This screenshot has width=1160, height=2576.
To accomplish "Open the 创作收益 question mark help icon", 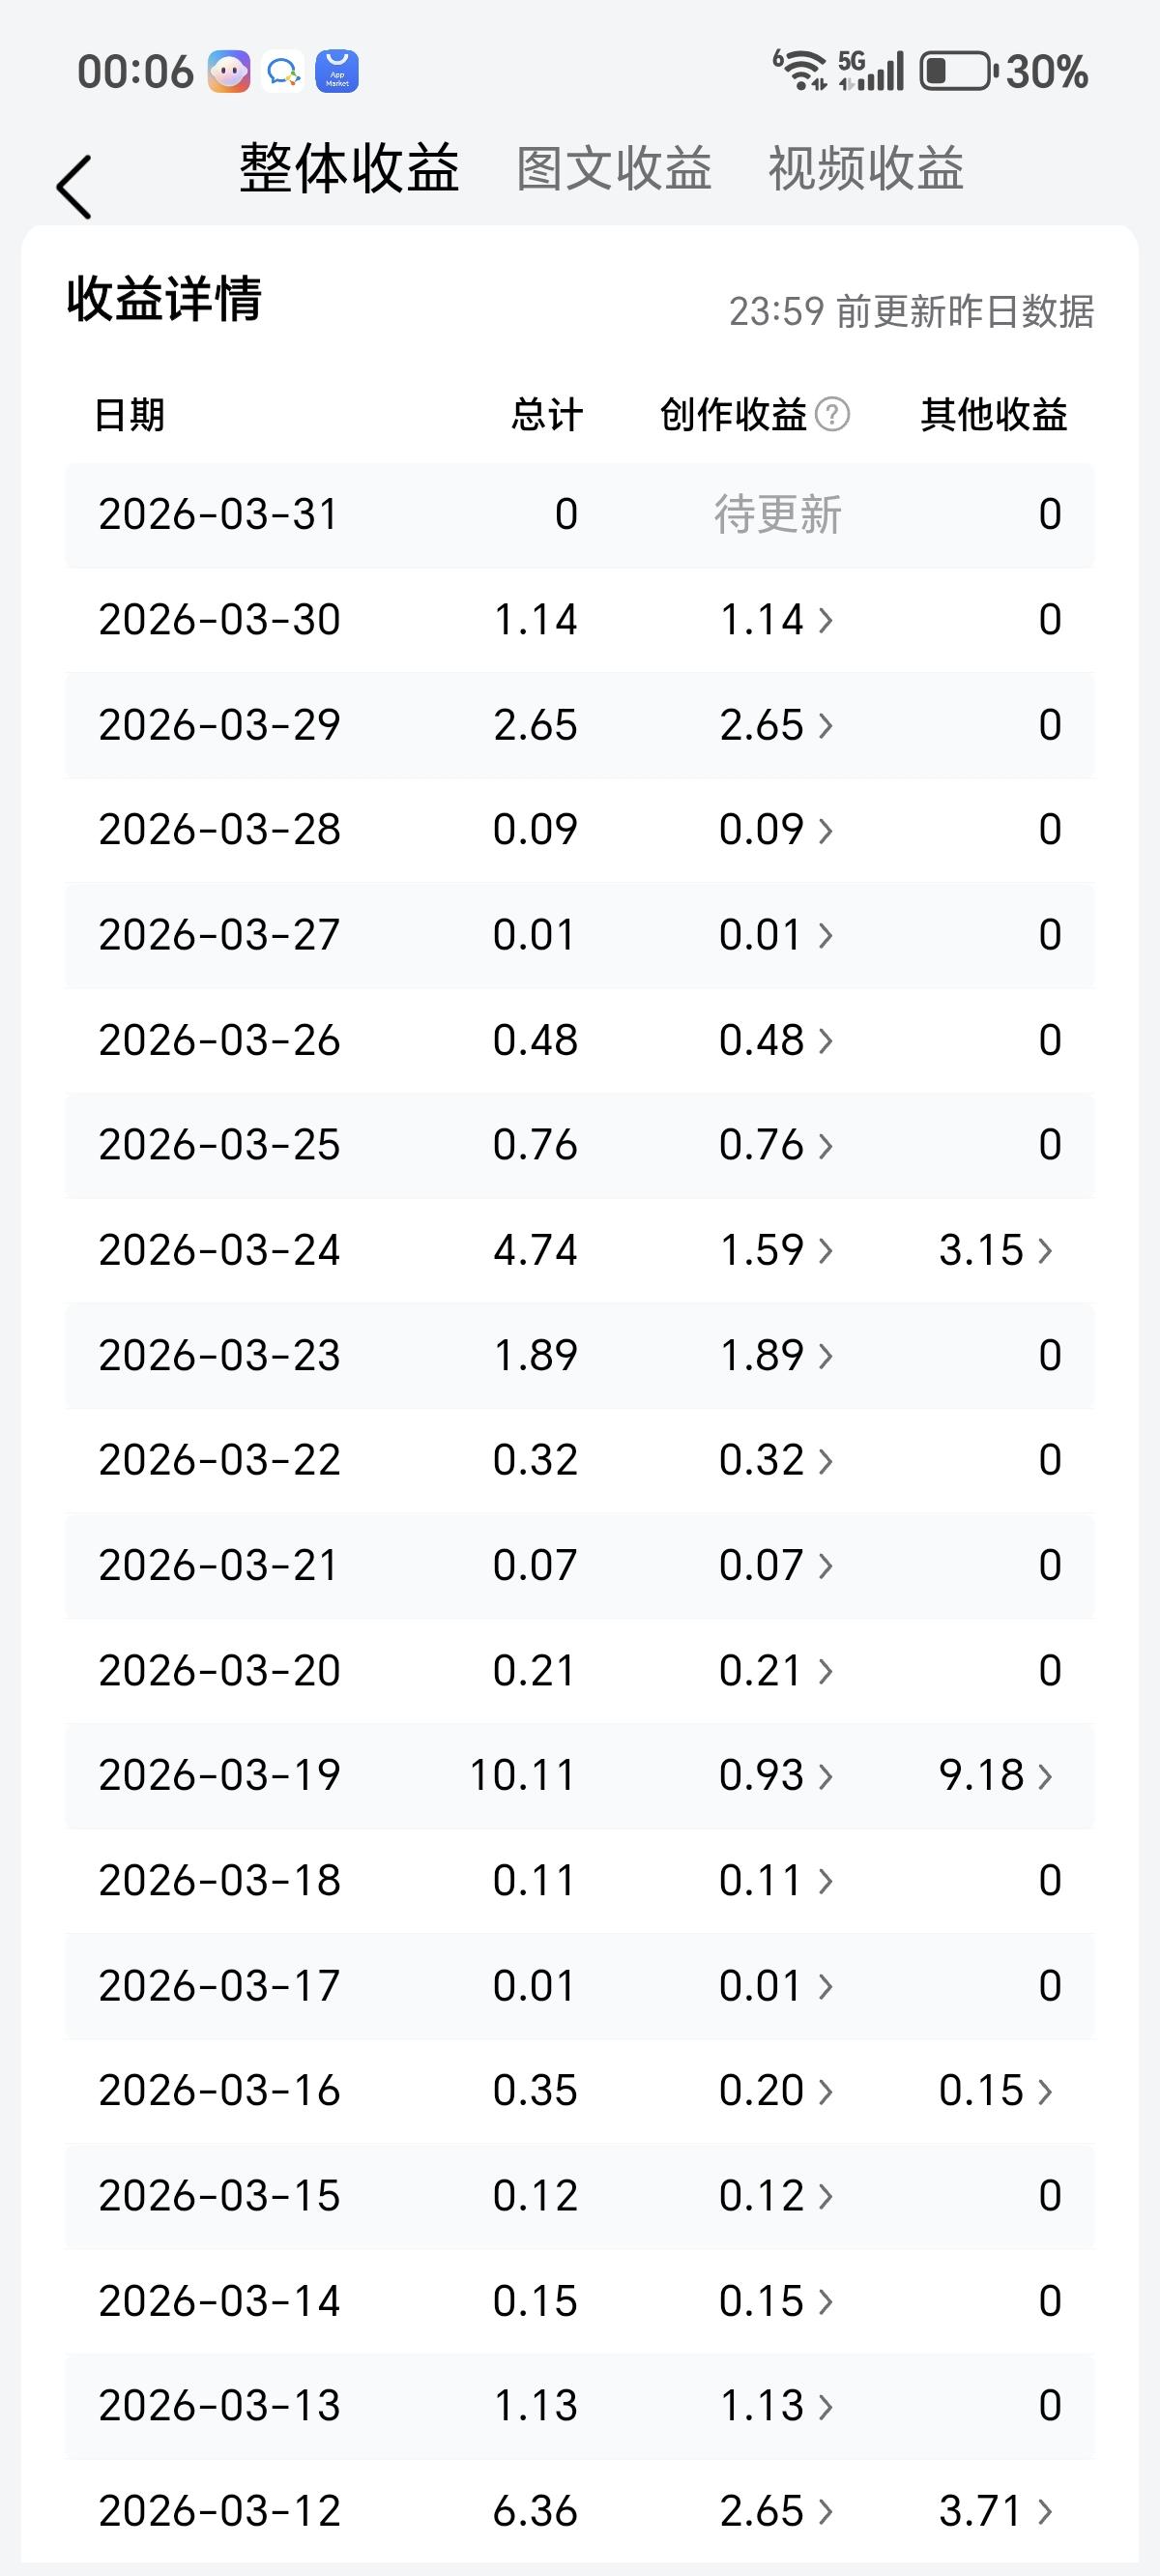I will (x=832, y=414).
